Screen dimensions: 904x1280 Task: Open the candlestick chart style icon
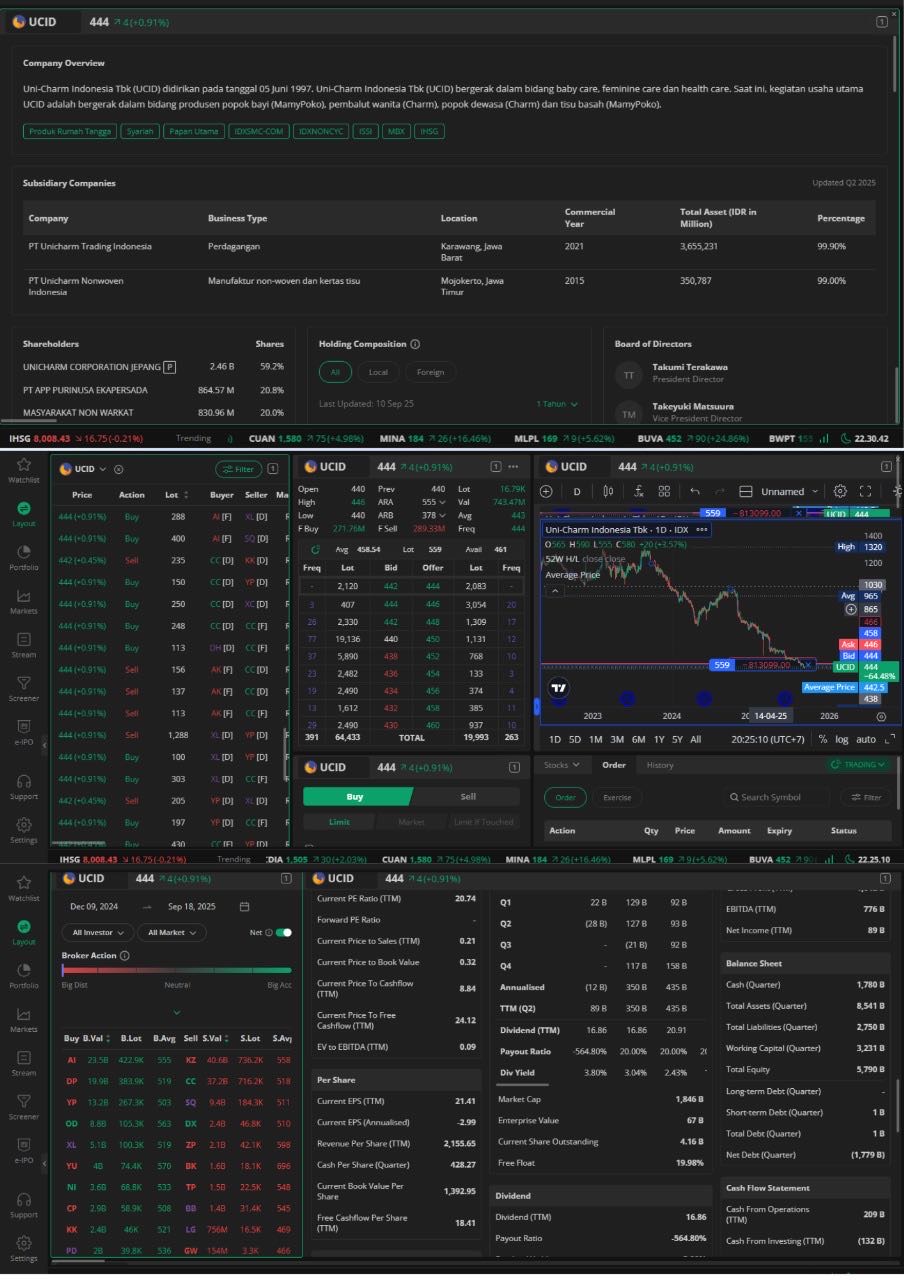(608, 491)
